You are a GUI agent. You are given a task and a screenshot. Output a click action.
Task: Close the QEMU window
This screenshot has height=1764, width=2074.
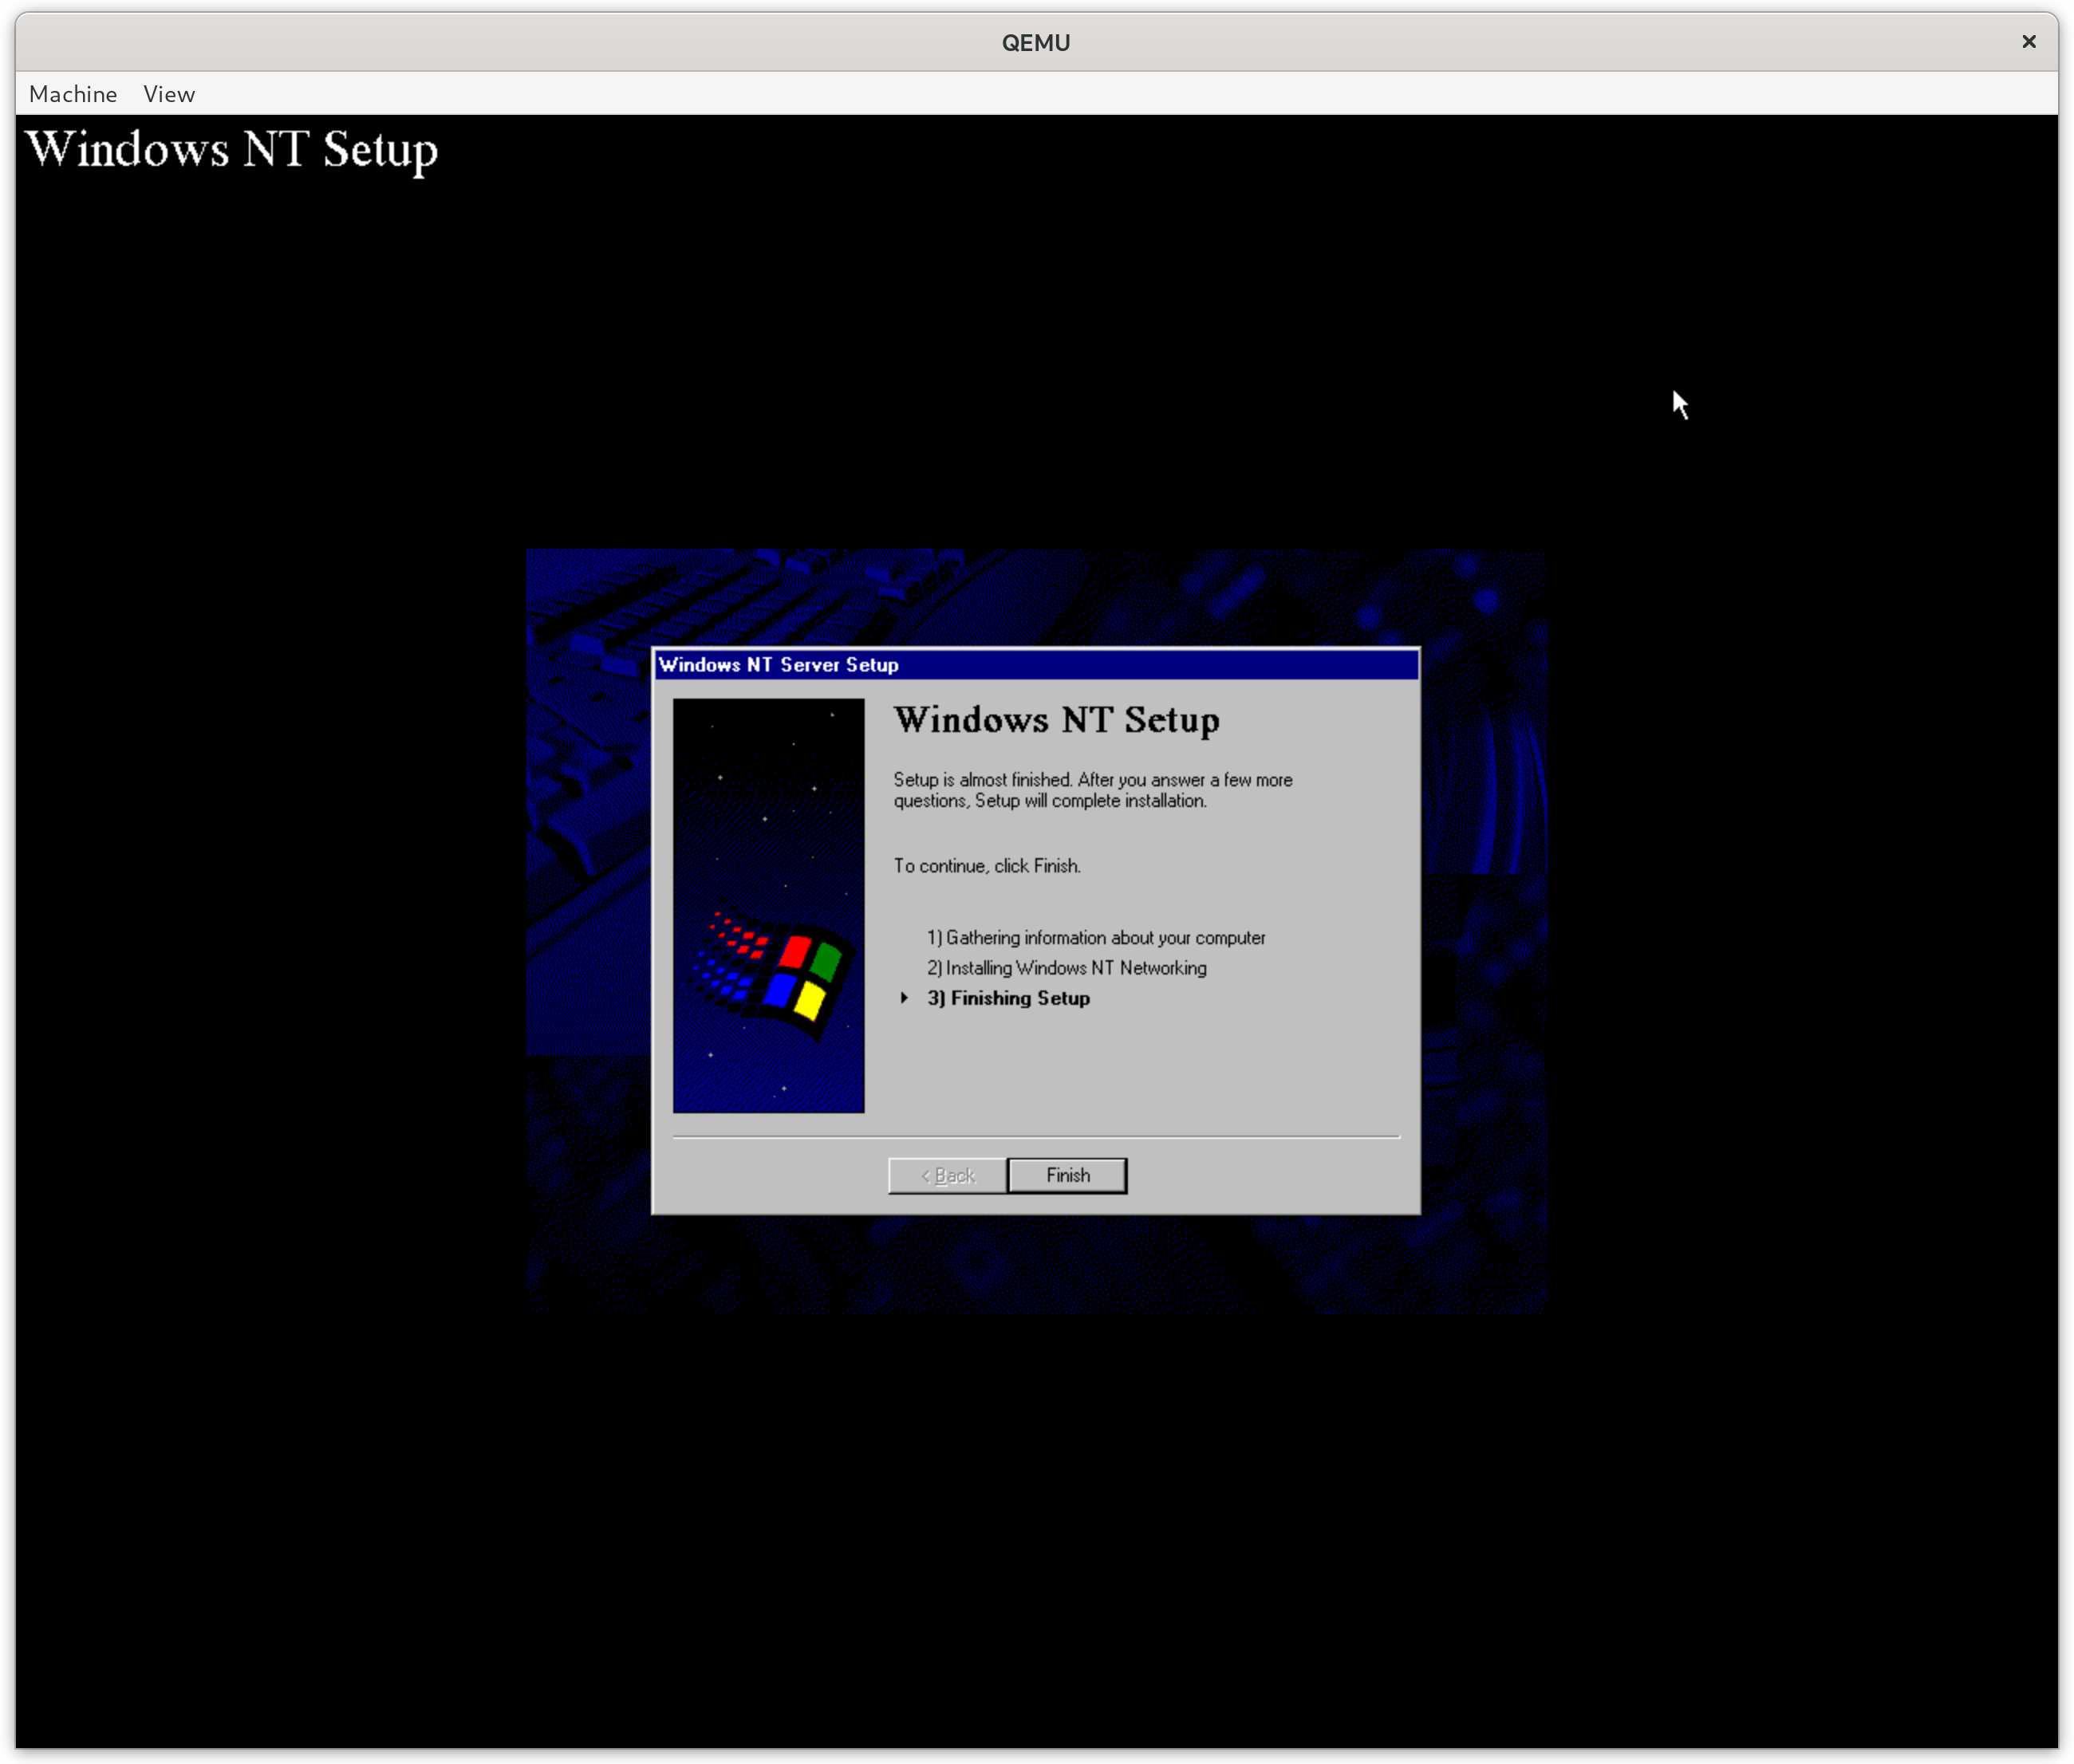coord(2028,42)
